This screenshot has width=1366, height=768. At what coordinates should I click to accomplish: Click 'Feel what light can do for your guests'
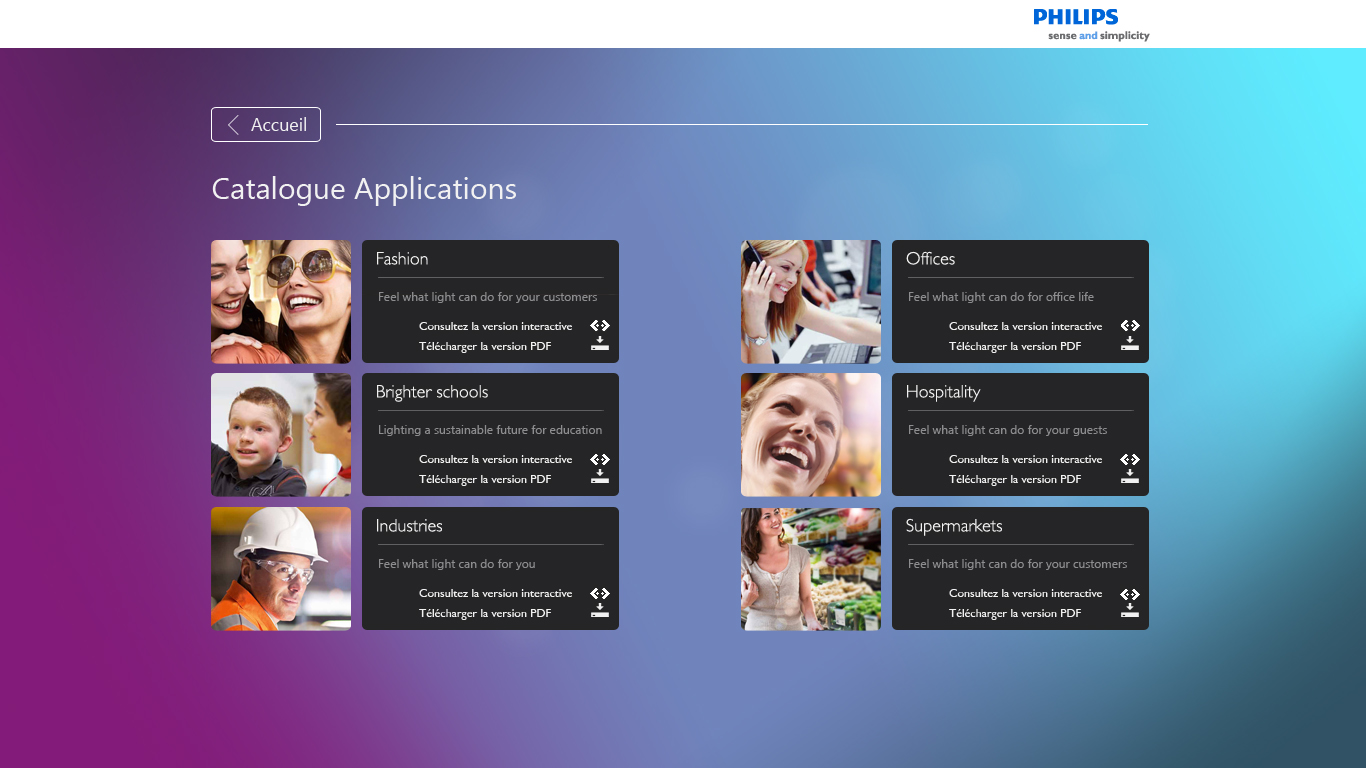click(x=1008, y=430)
